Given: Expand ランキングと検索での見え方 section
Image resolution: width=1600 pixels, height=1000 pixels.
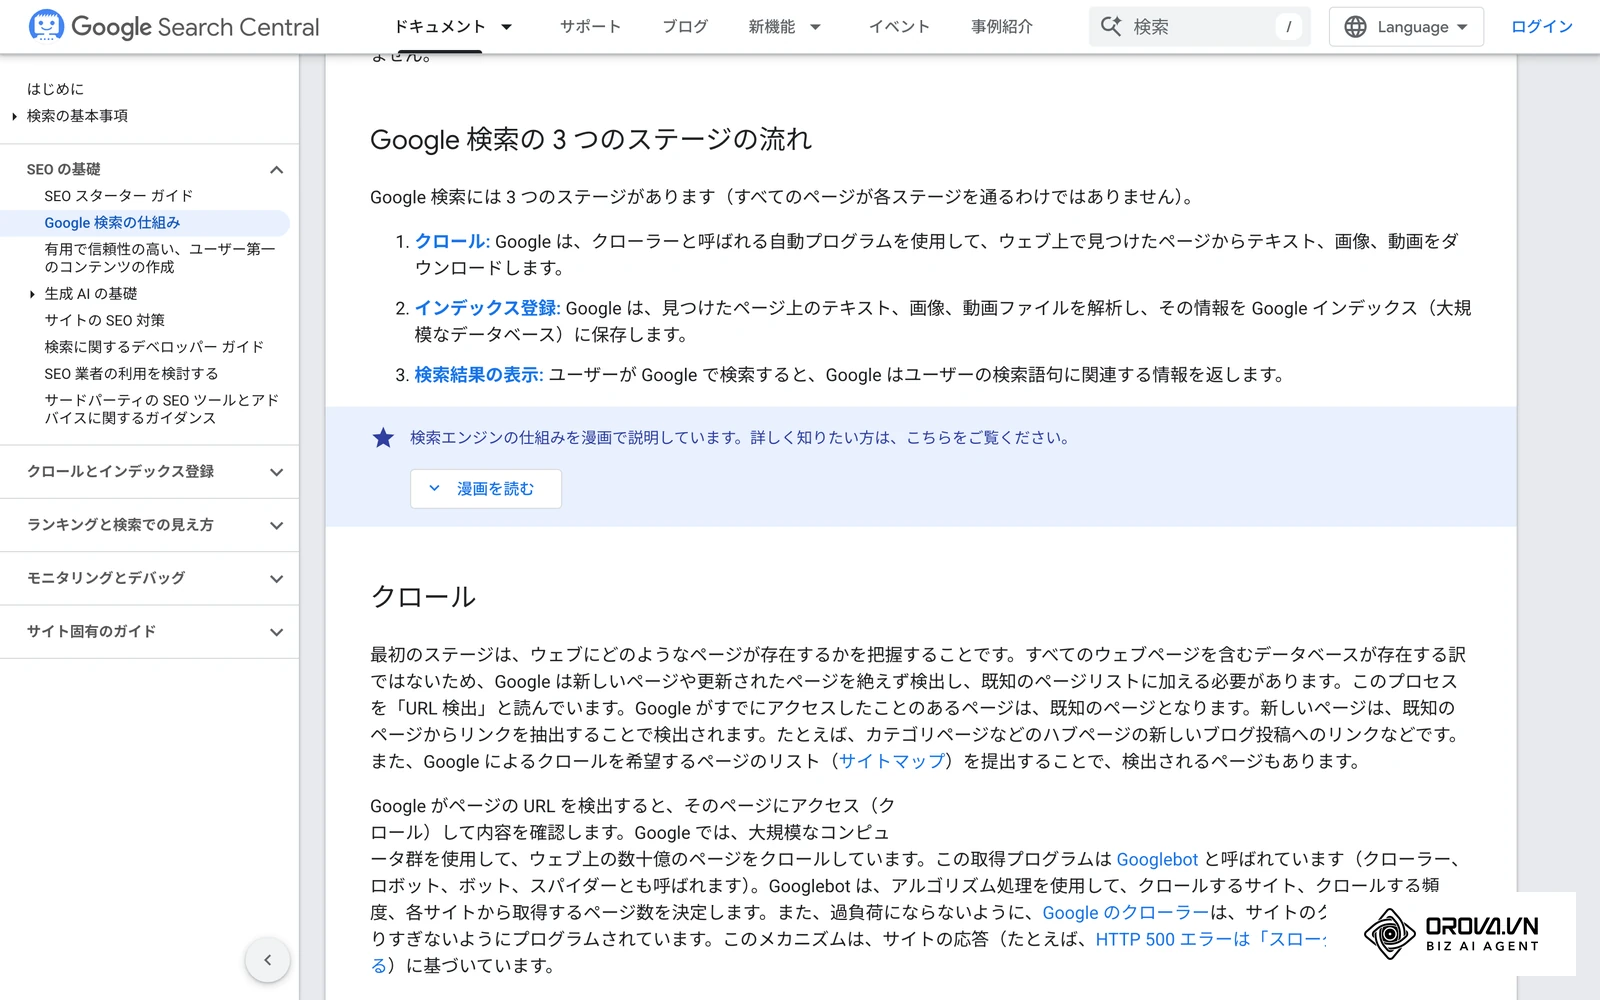Looking at the screenshot, I should coord(277,525).
